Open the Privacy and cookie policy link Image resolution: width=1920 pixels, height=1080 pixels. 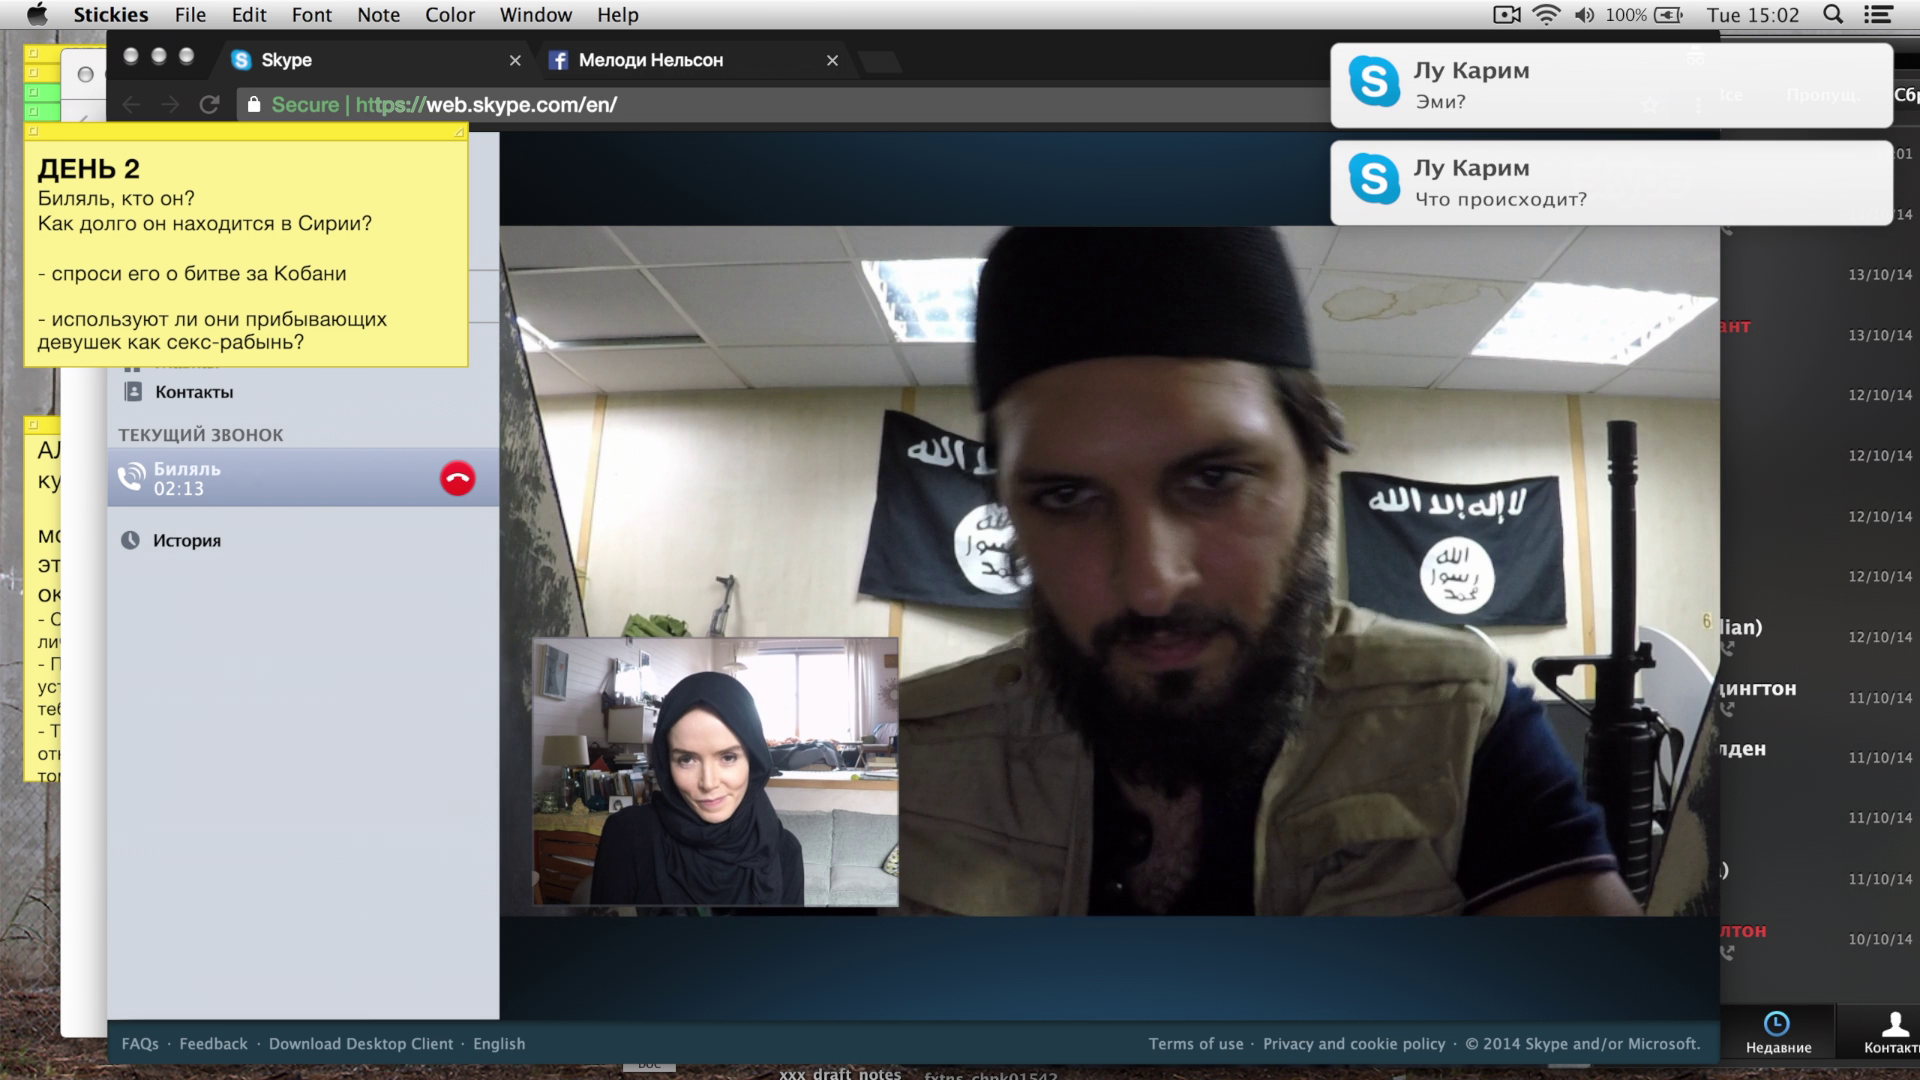pos(1354,1044)
